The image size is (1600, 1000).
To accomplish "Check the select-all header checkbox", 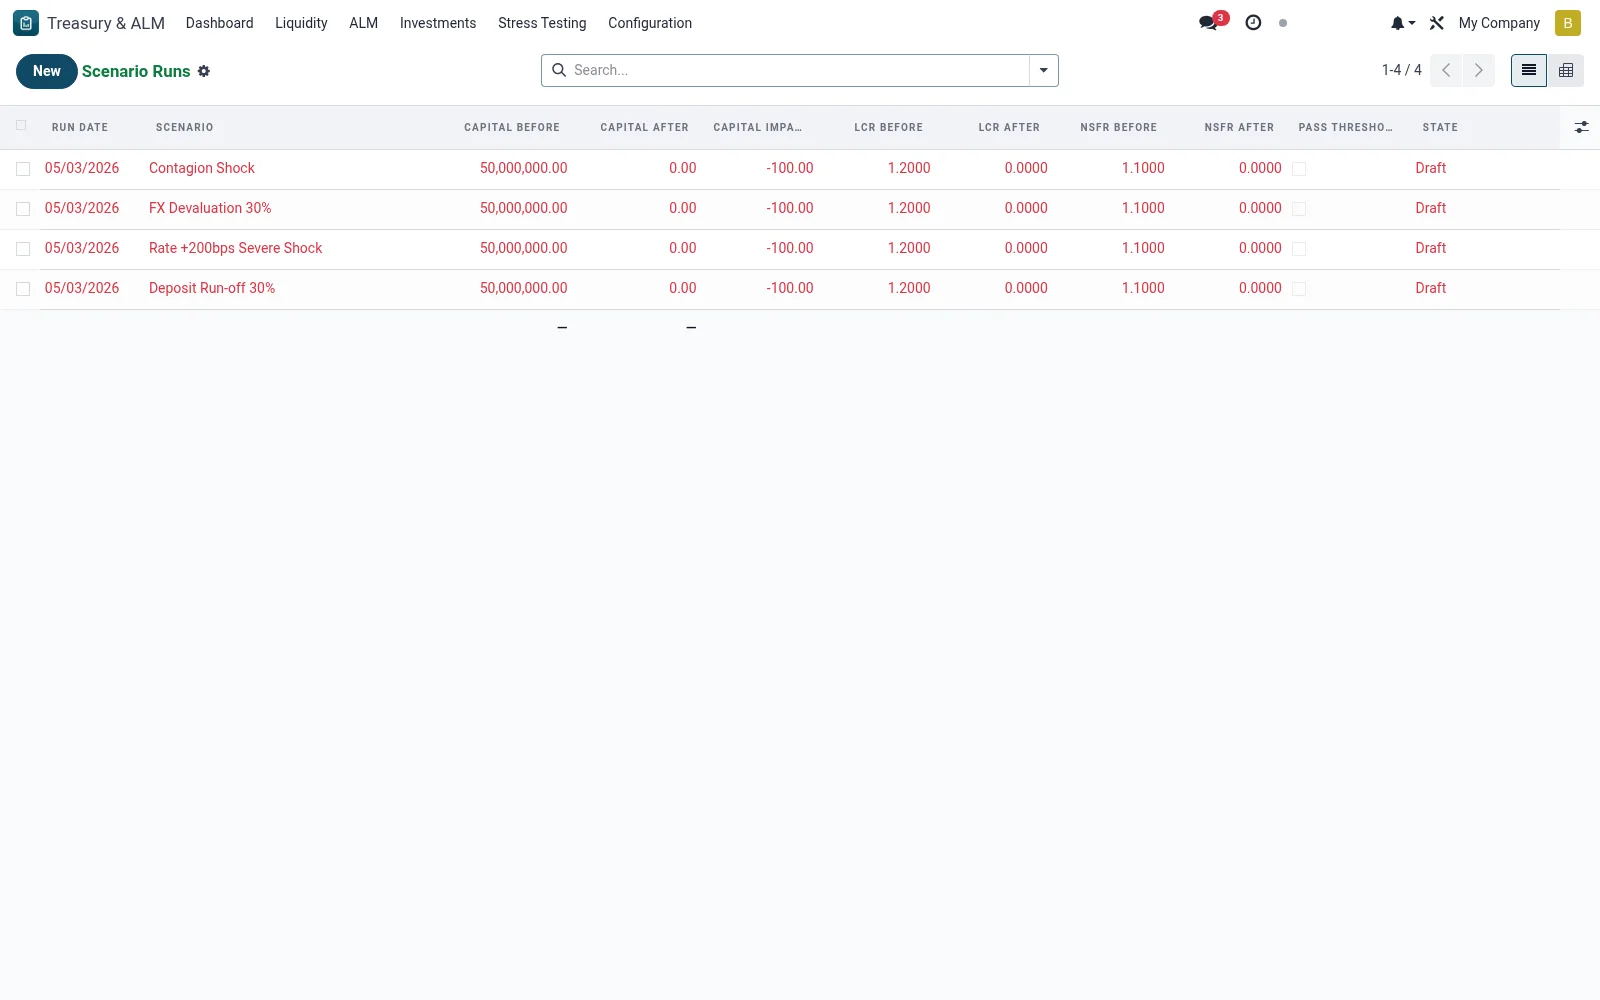I will point(21,125).
